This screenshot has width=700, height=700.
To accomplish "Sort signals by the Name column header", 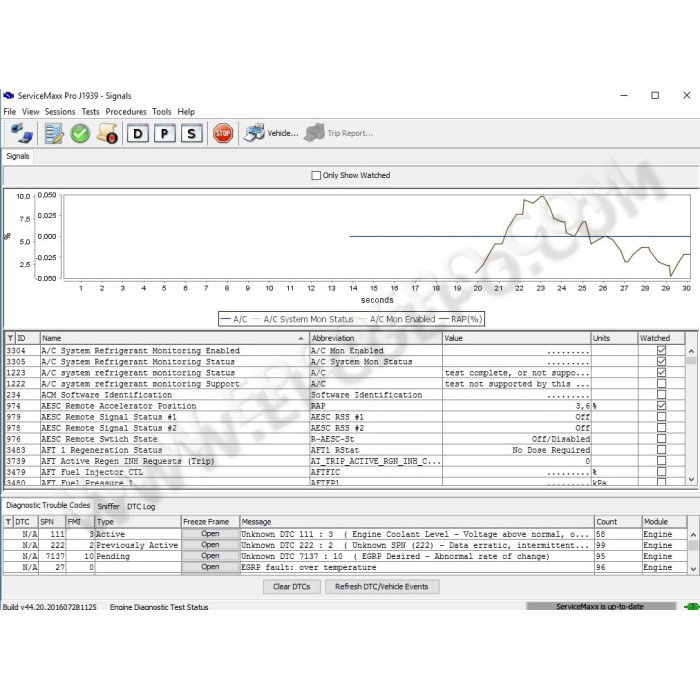I will click(x=170, y=338).
